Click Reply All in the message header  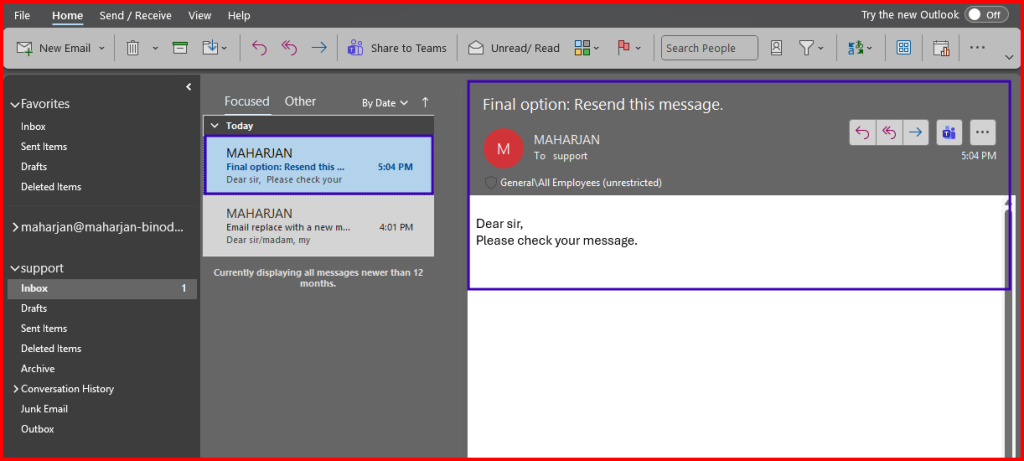click(x=889, y=133)
